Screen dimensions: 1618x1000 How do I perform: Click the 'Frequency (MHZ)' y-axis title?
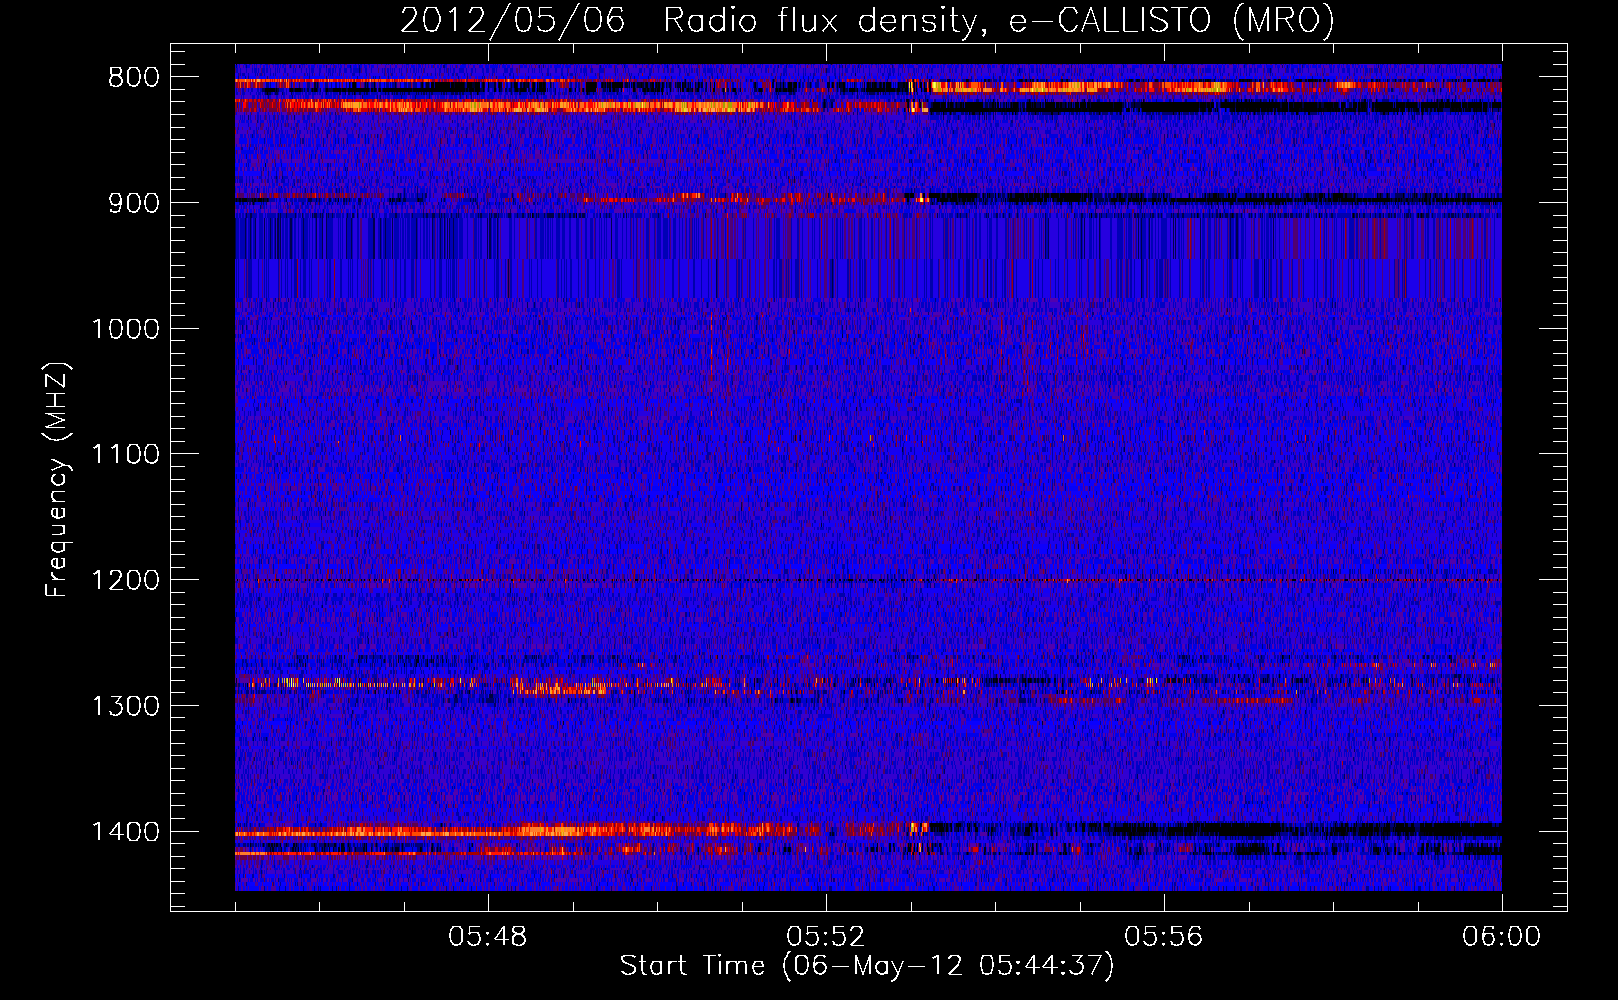pyautogui.click(x=58, y=479)
